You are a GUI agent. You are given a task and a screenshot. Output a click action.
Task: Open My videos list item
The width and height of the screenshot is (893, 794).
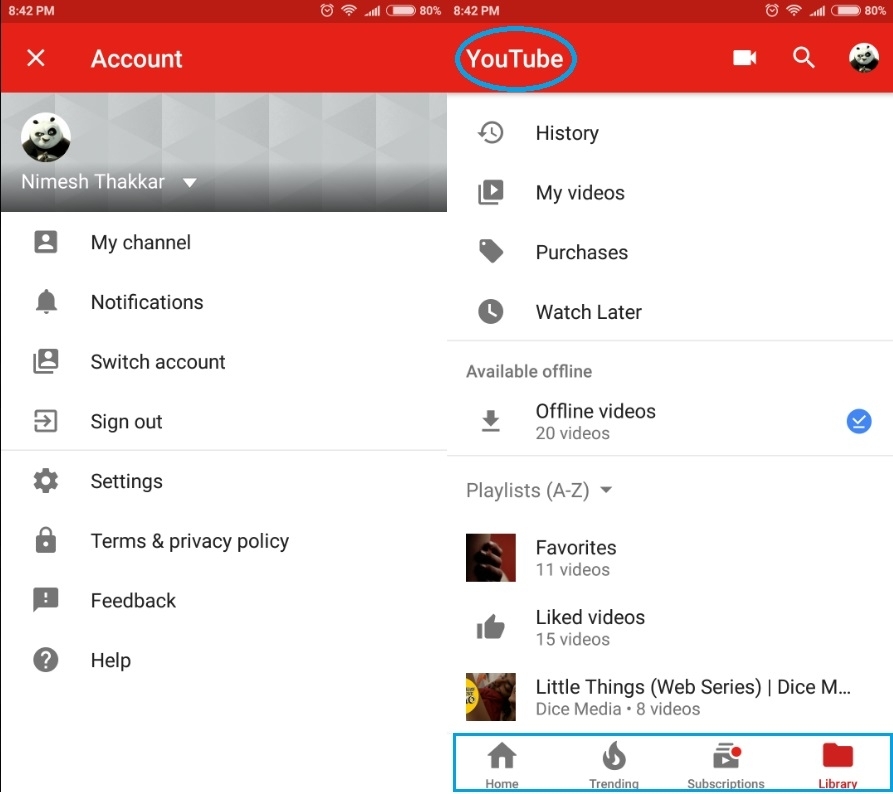(x=670, y=193)
